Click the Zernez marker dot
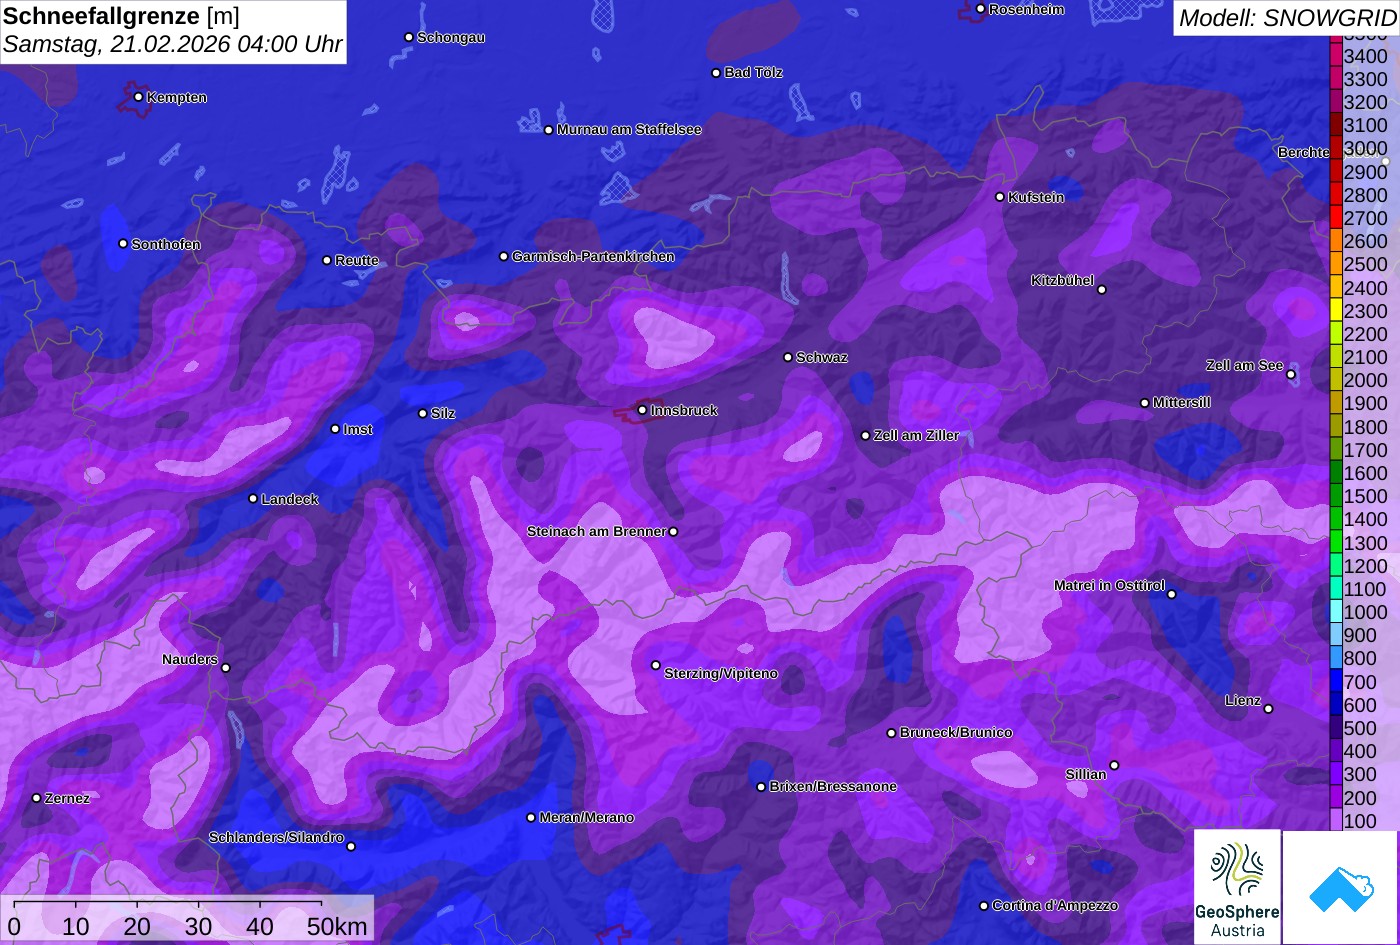Image resolution: width=1400 pixels, height=945 pixels. pos(37,798)
